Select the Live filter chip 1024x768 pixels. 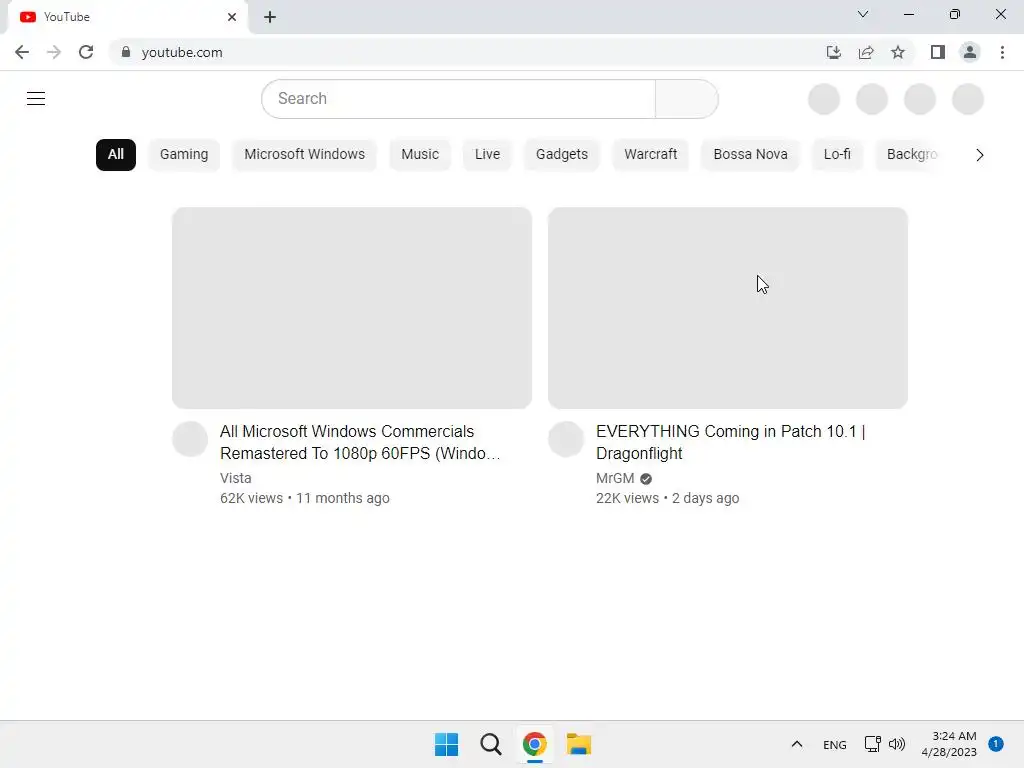click(x=487, y=155)
